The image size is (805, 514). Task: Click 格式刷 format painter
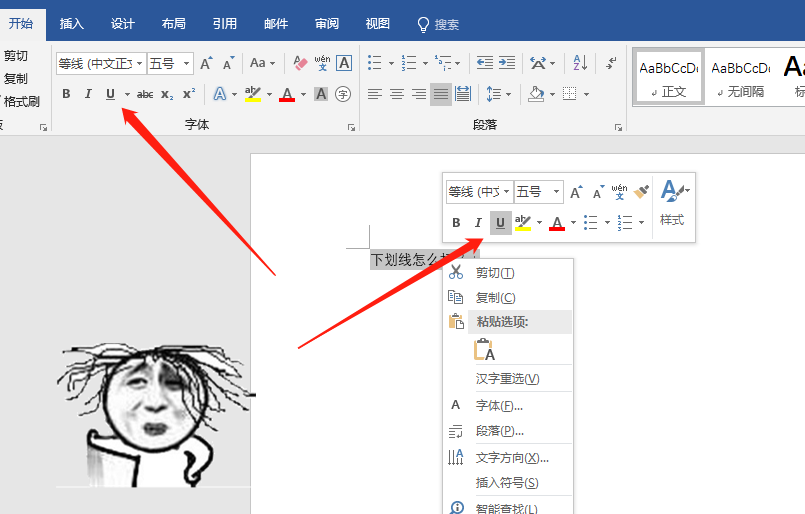click(21, 101)
